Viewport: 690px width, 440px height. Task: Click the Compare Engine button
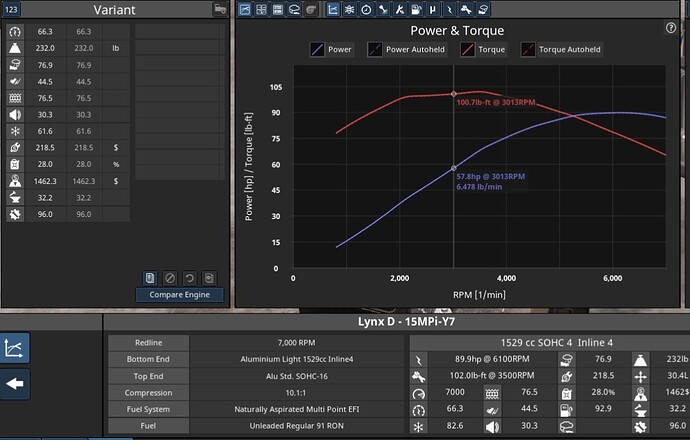tap(180, 295)
